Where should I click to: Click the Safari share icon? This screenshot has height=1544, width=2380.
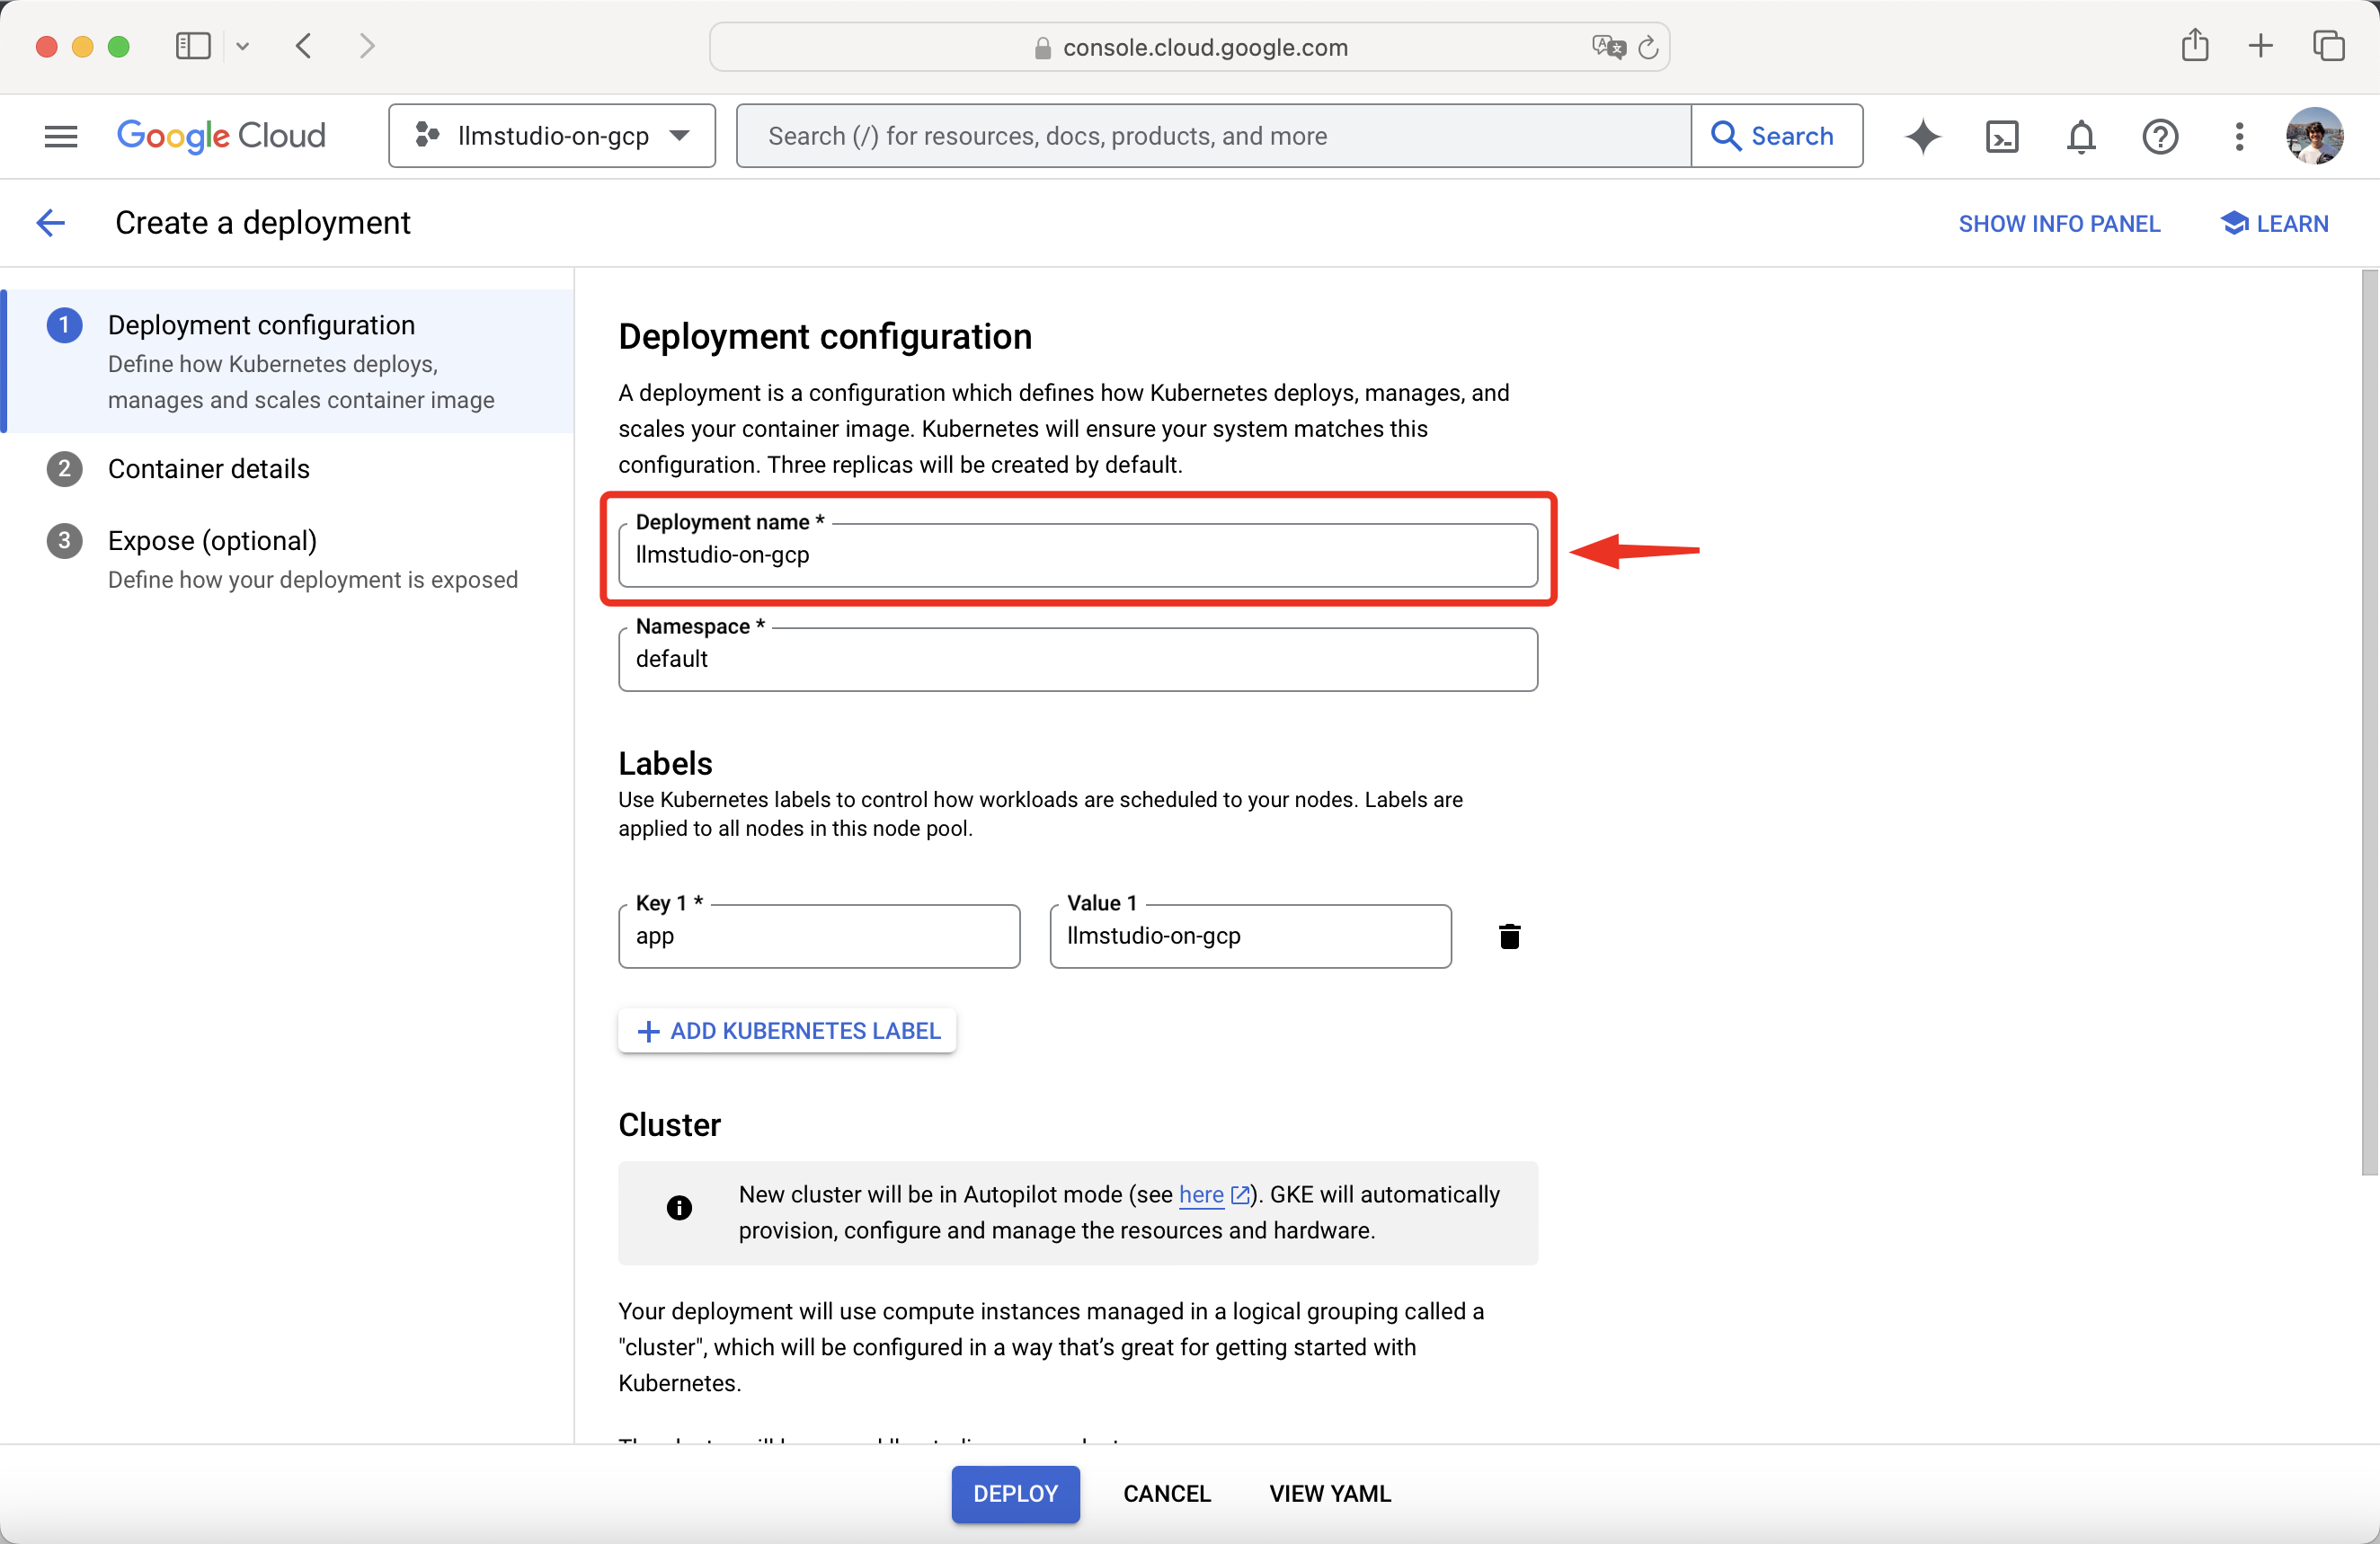[x=2194, y=46]
